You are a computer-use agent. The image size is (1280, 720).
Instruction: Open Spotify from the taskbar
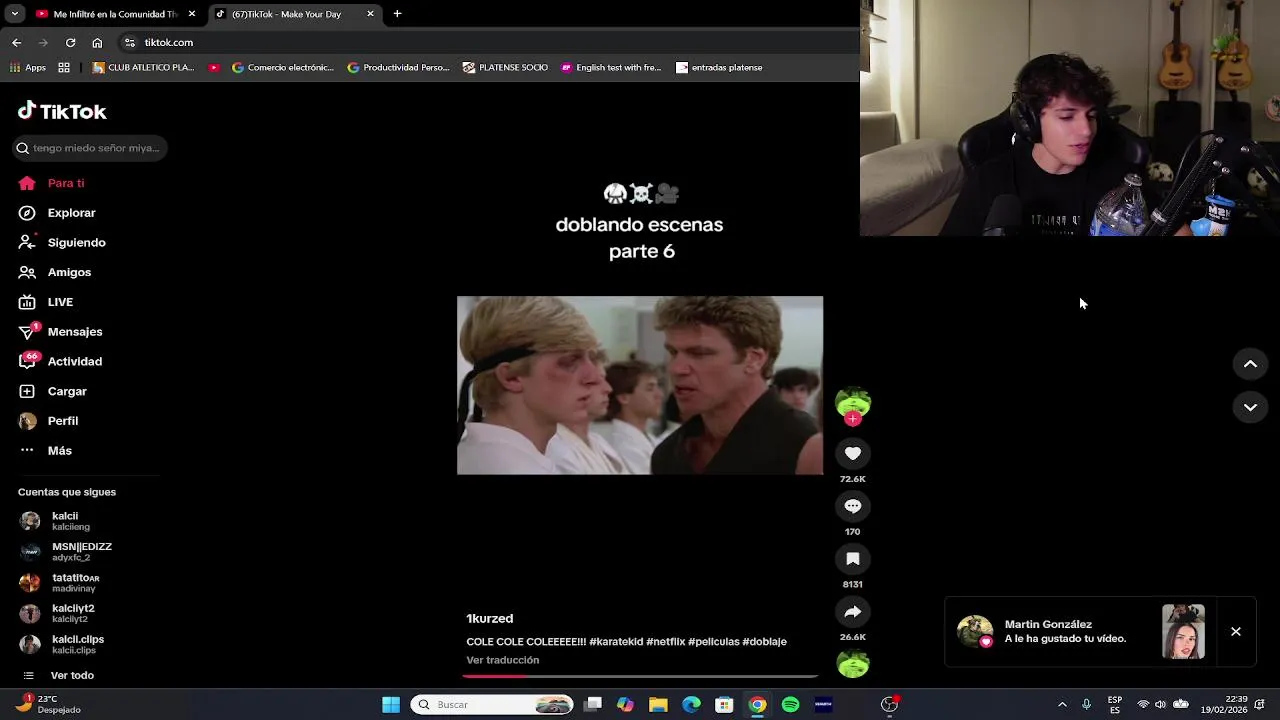click(790, 705)
